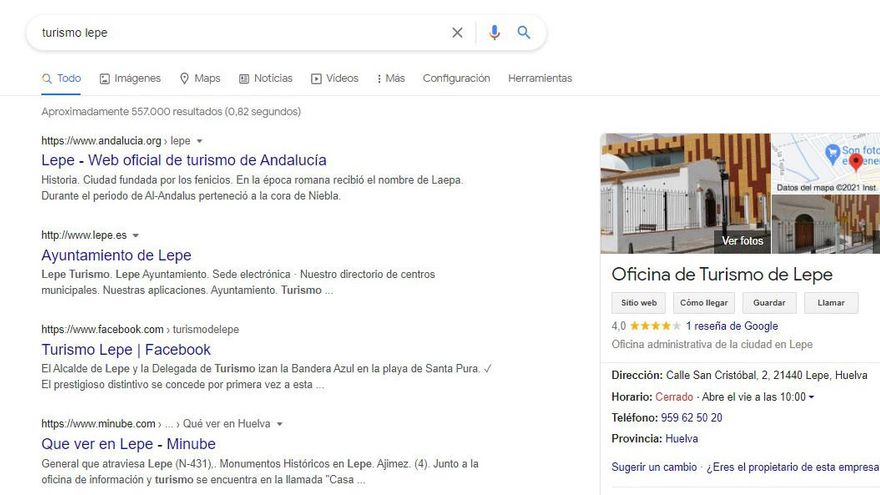Switch to the Imágenes tab
880x495 pixels.
(x=130, y=79)
